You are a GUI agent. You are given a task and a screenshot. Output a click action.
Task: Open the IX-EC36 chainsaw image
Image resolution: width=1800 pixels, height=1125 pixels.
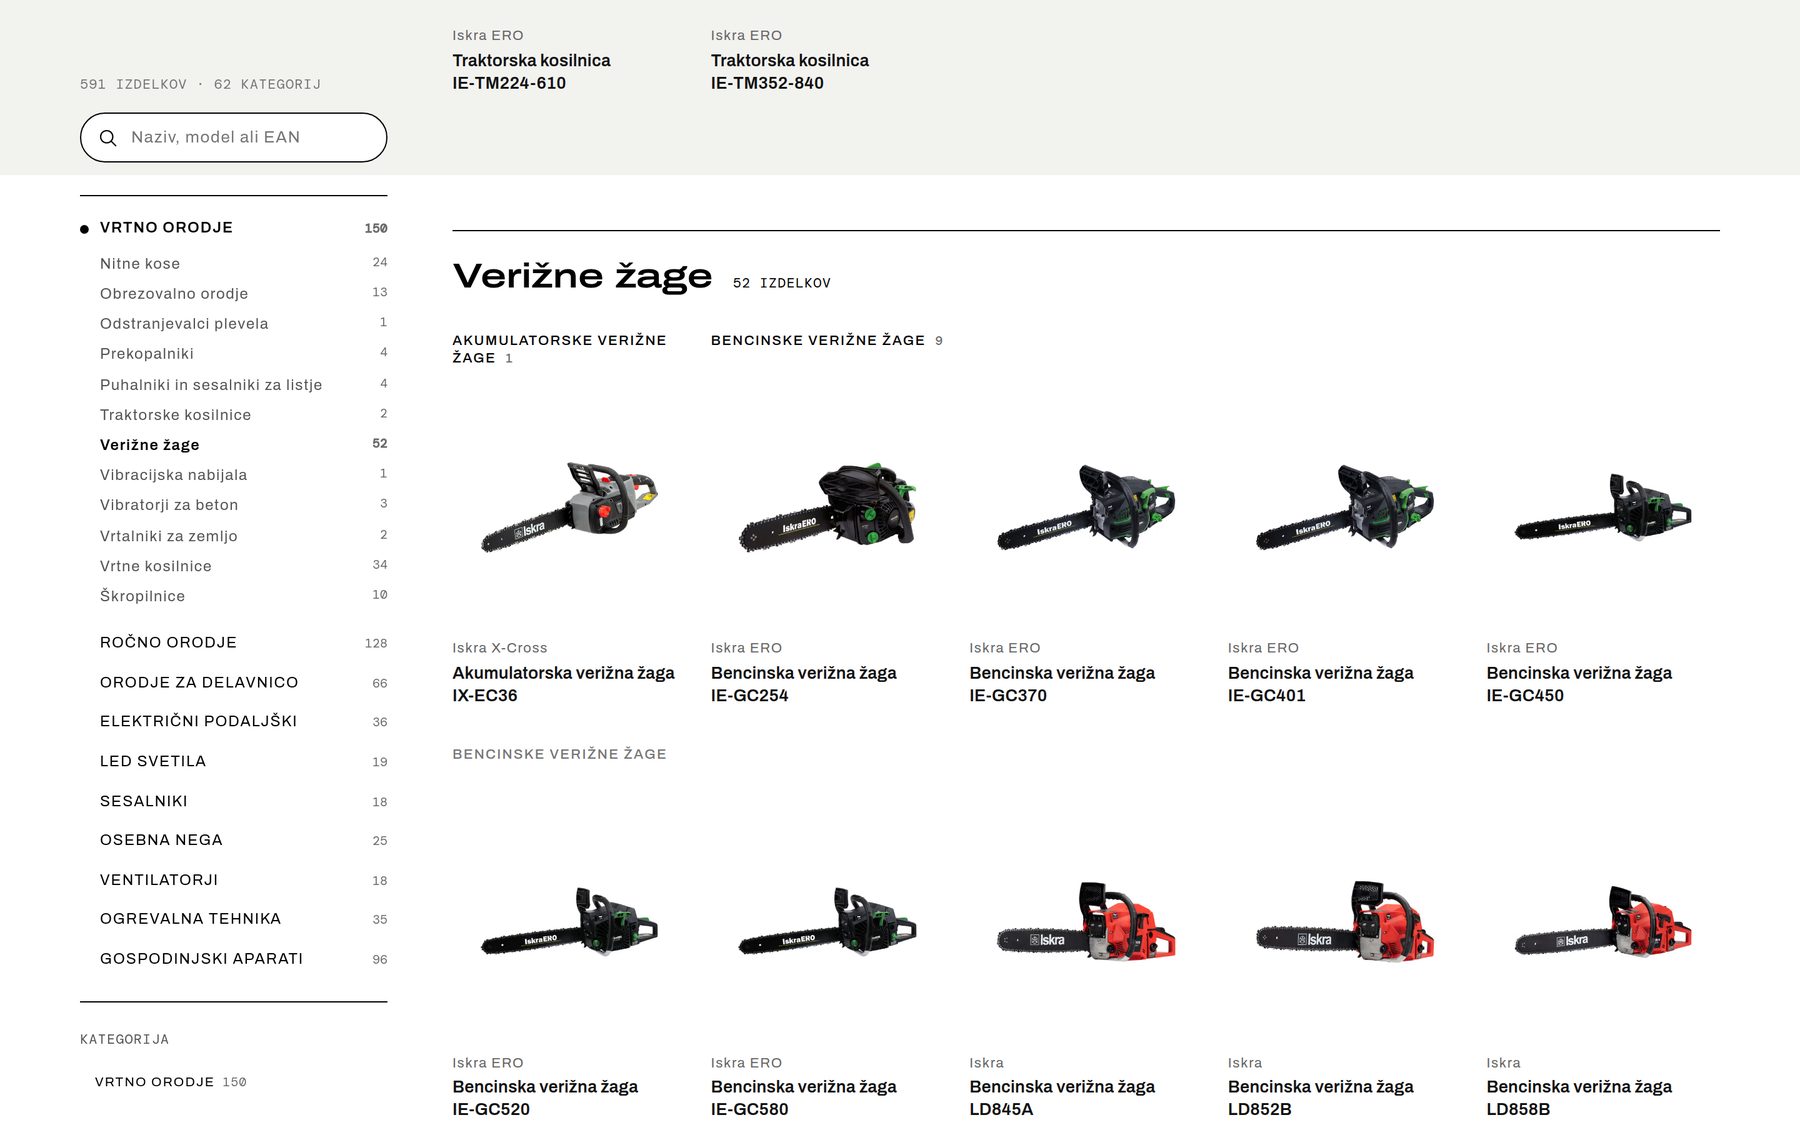point(570,506)
